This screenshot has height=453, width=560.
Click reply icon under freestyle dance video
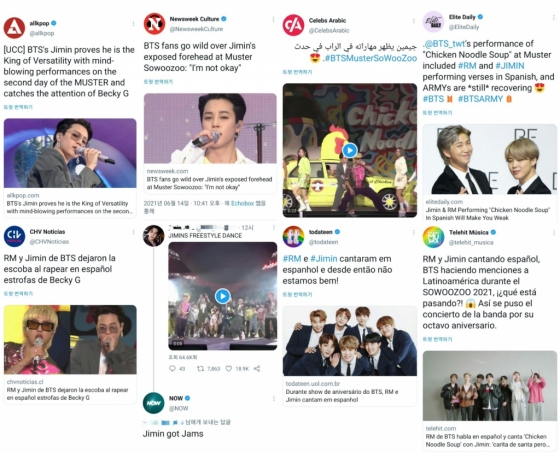coord(172,368)
